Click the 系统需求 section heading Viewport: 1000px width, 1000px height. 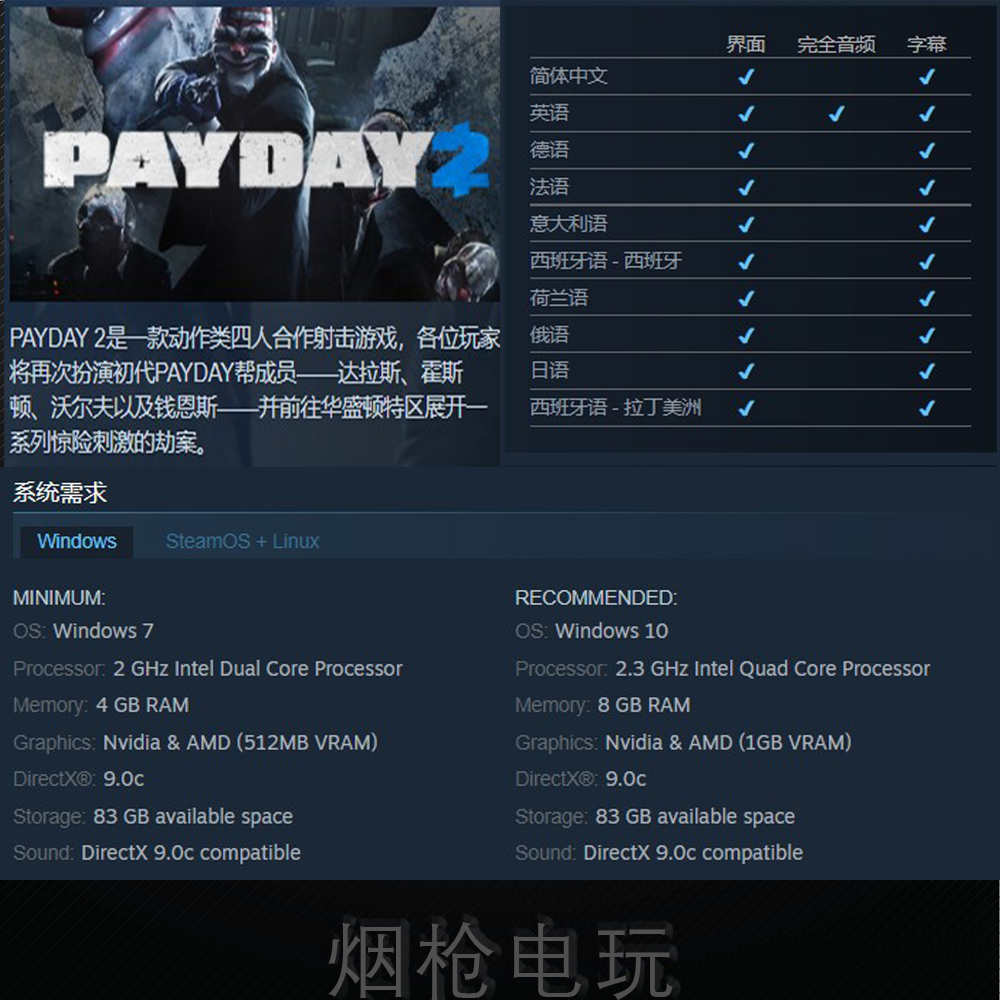pyautogui.click(x=60, y=492)
